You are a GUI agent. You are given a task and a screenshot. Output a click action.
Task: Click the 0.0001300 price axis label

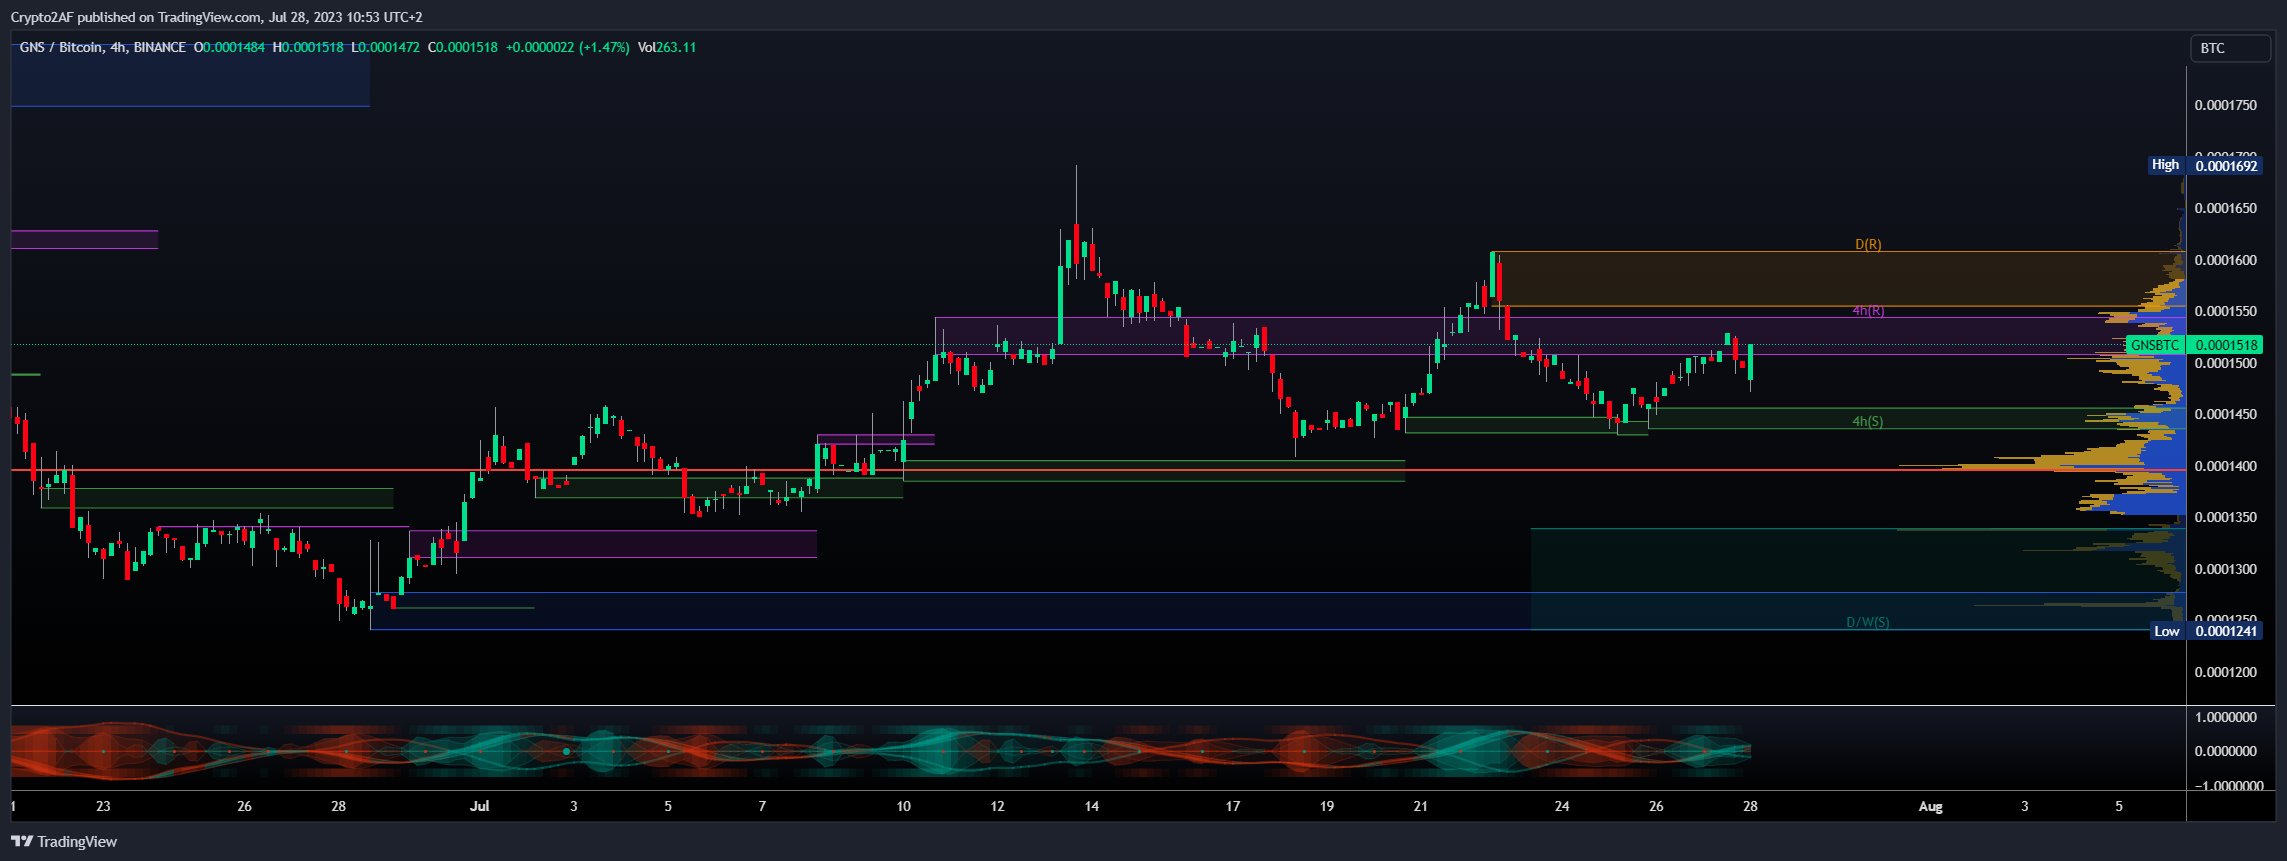(2224, 569)
